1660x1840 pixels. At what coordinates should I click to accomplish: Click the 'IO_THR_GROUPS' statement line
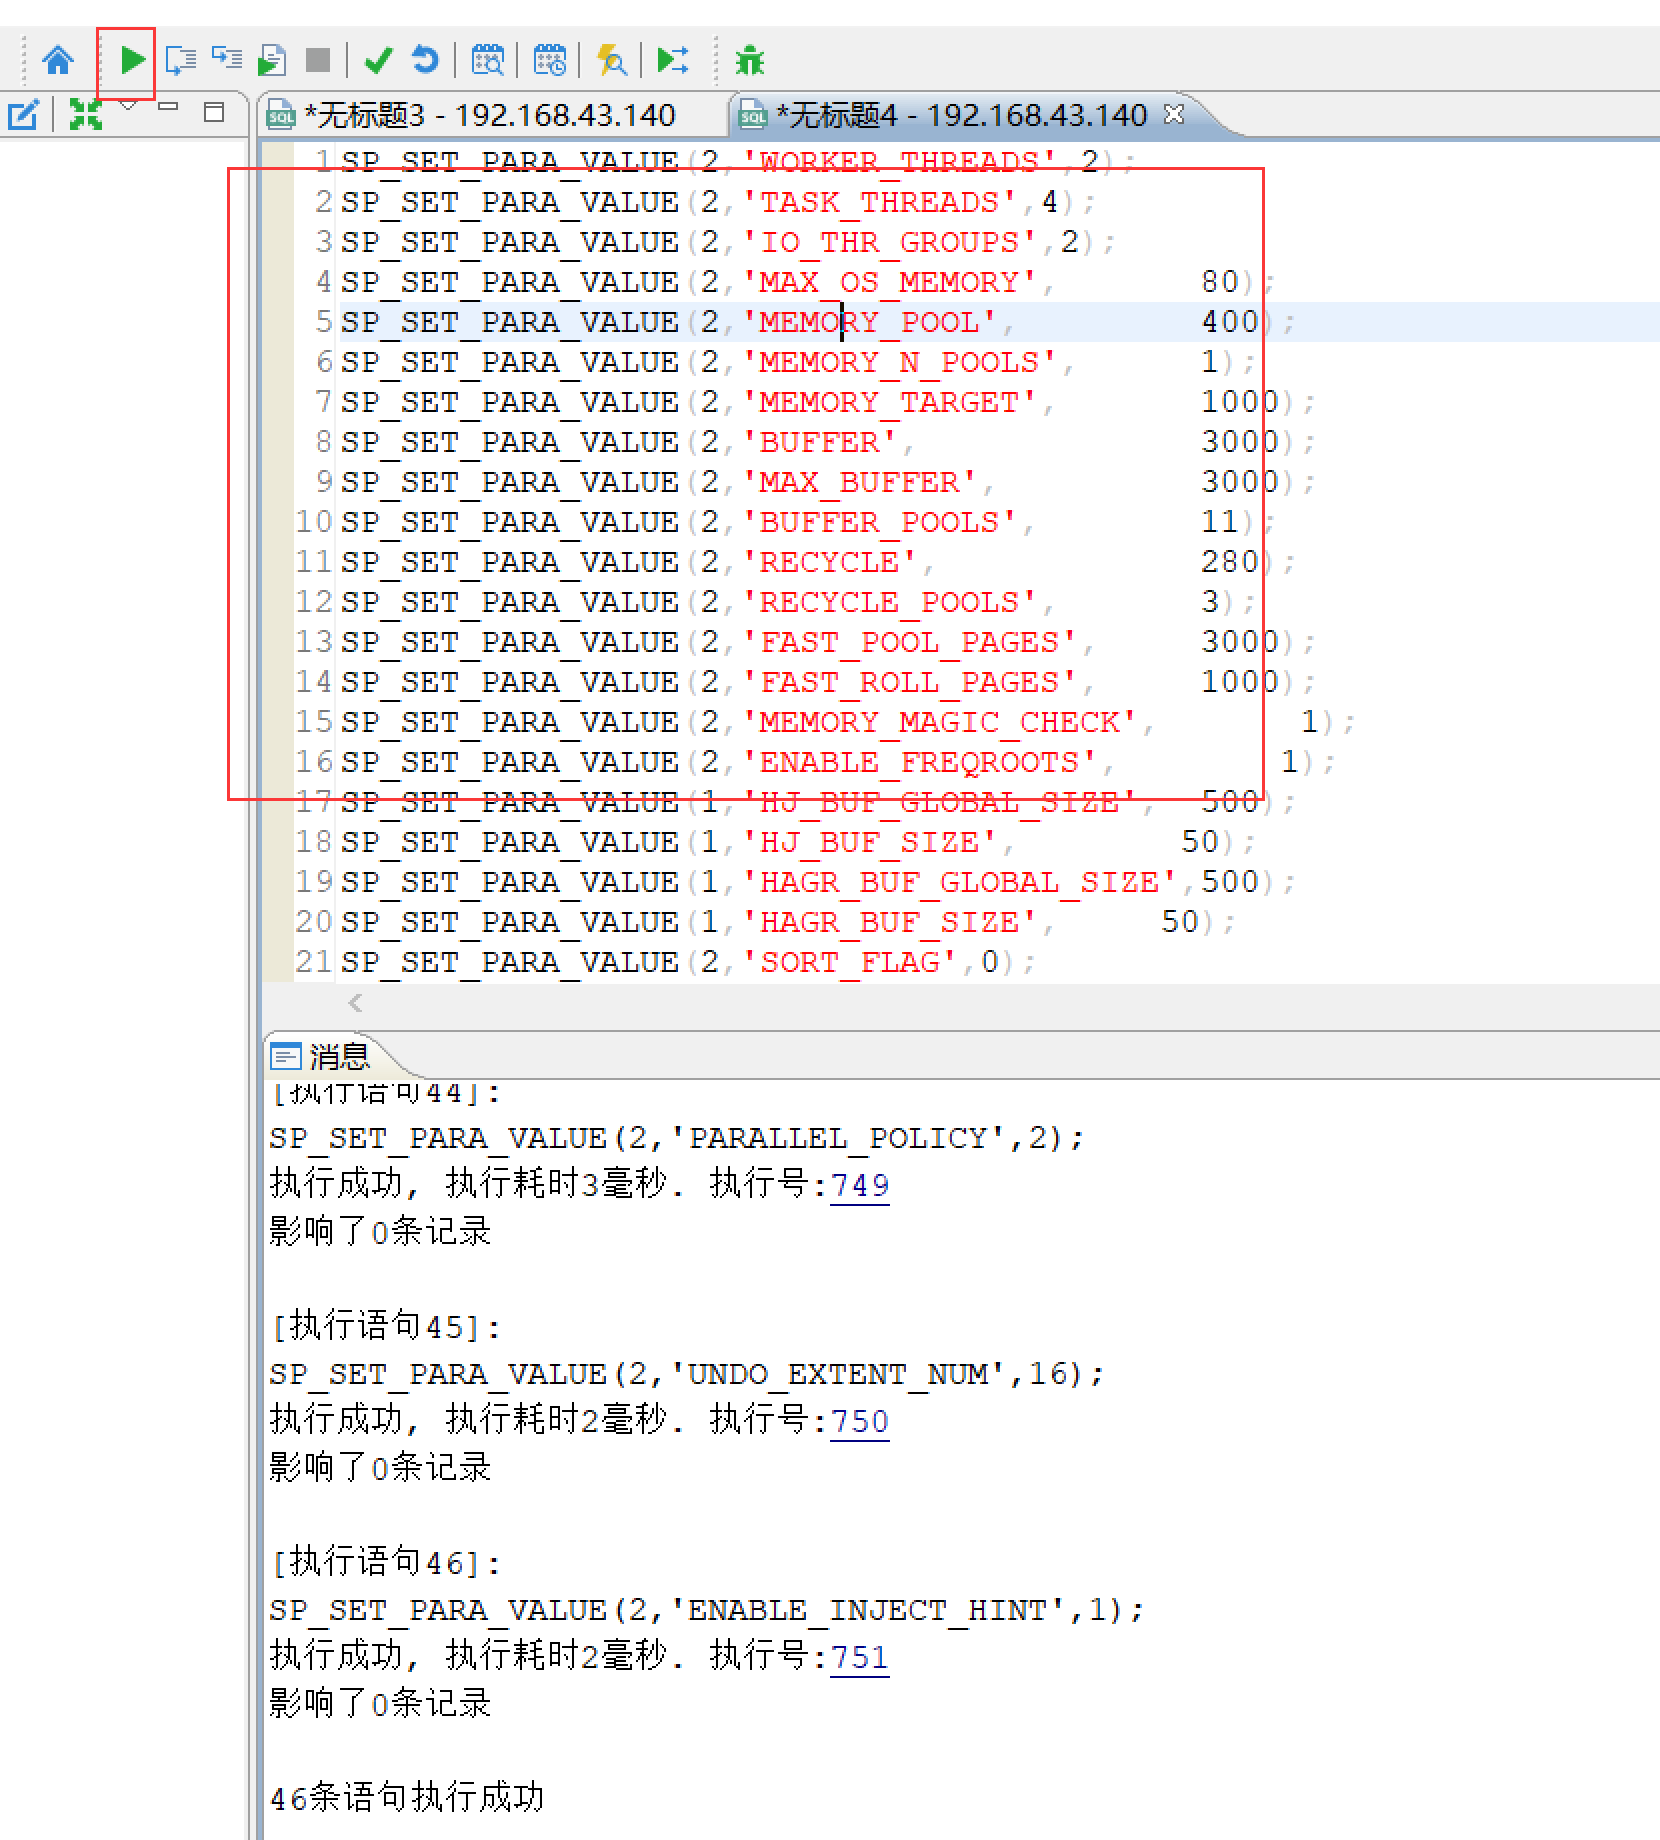[728, 242]
